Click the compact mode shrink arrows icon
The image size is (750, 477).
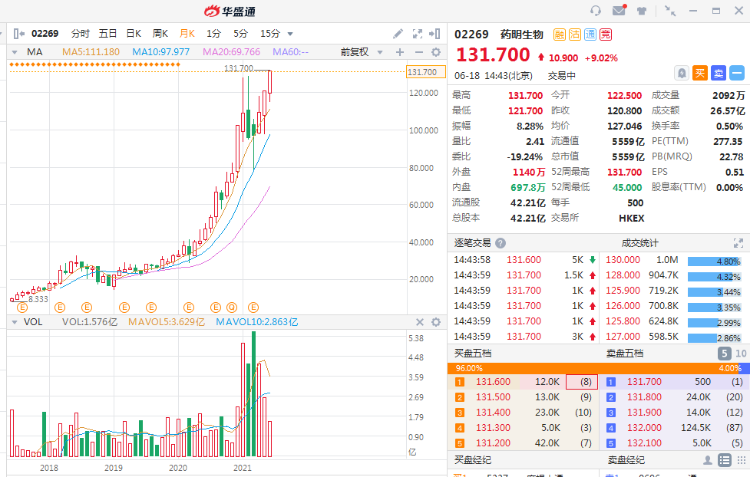[x=670, y=11]
